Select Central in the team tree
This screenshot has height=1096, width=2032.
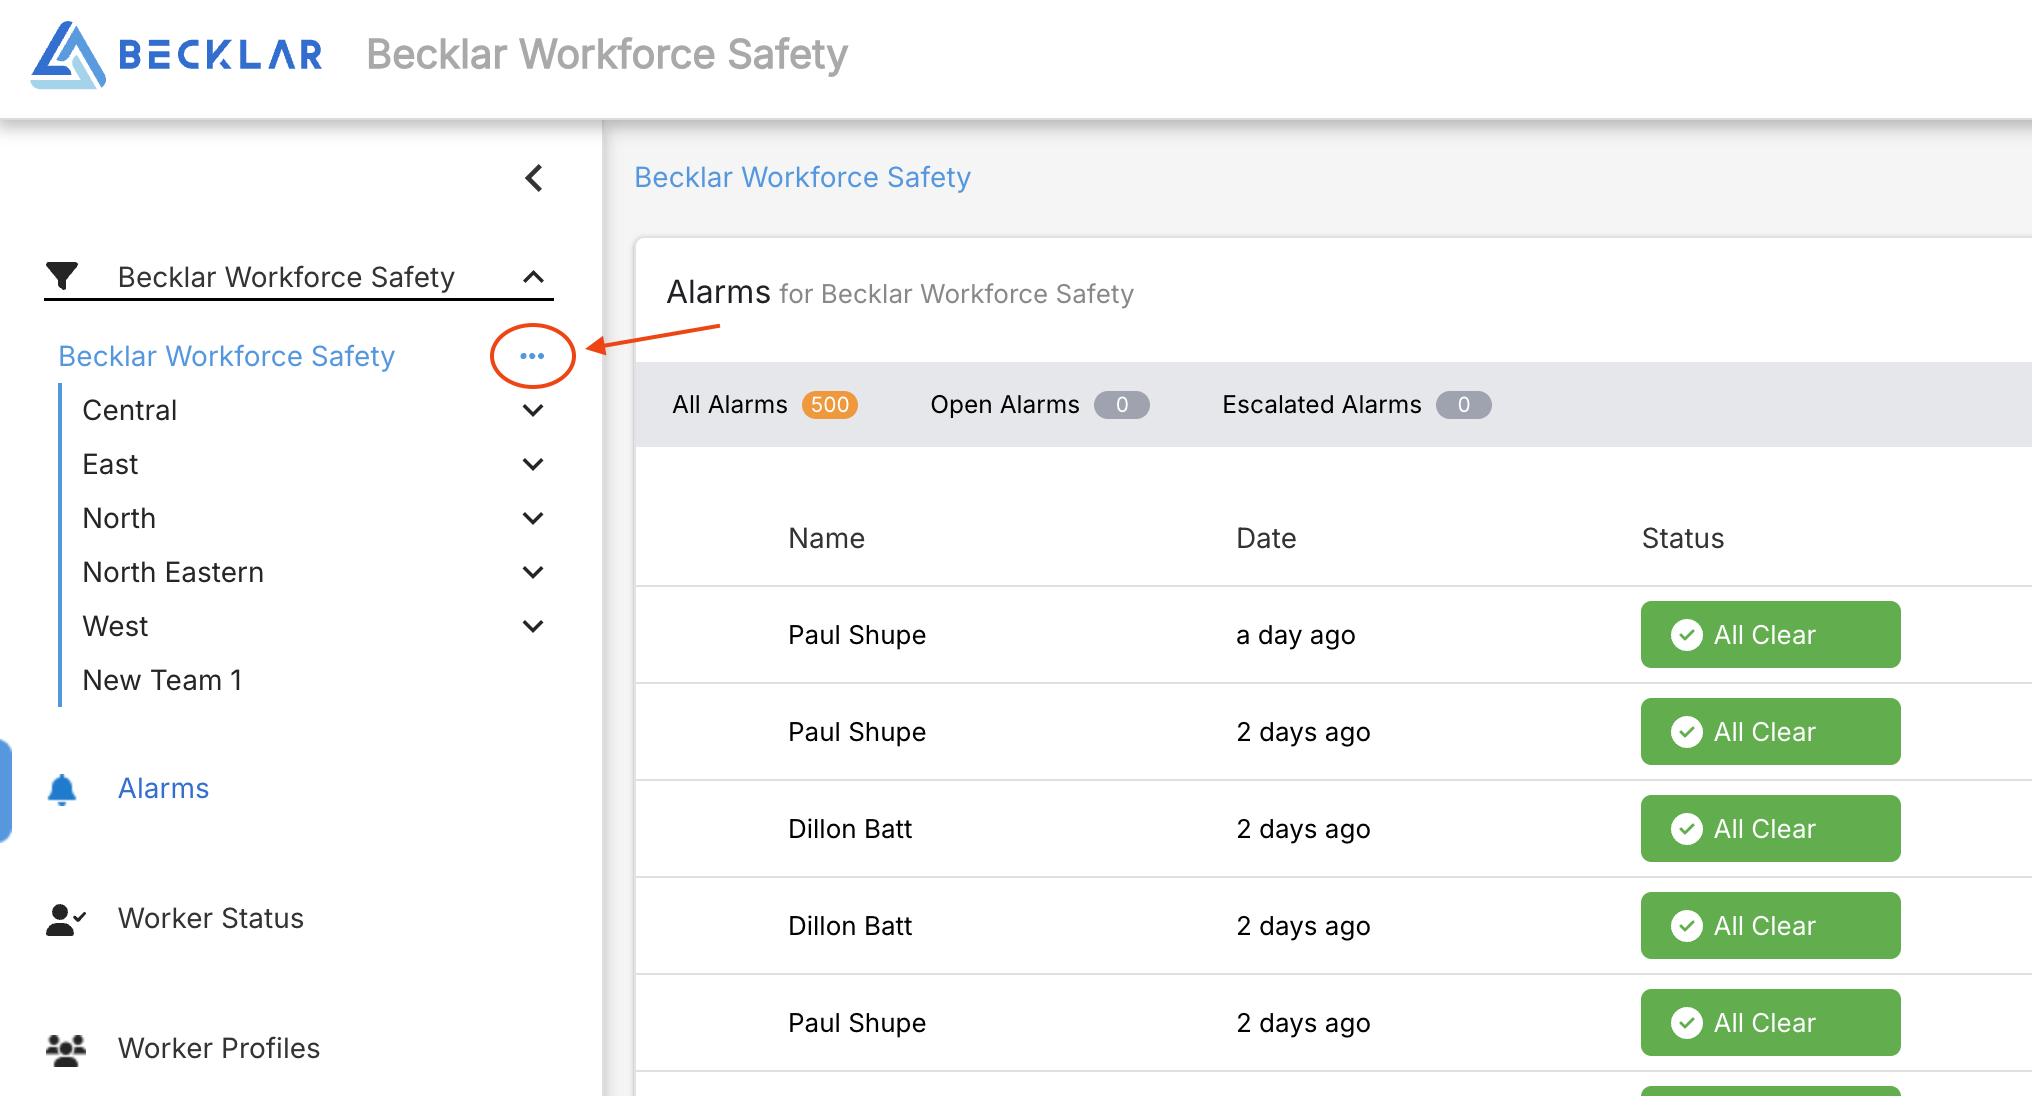coord(130,410)
